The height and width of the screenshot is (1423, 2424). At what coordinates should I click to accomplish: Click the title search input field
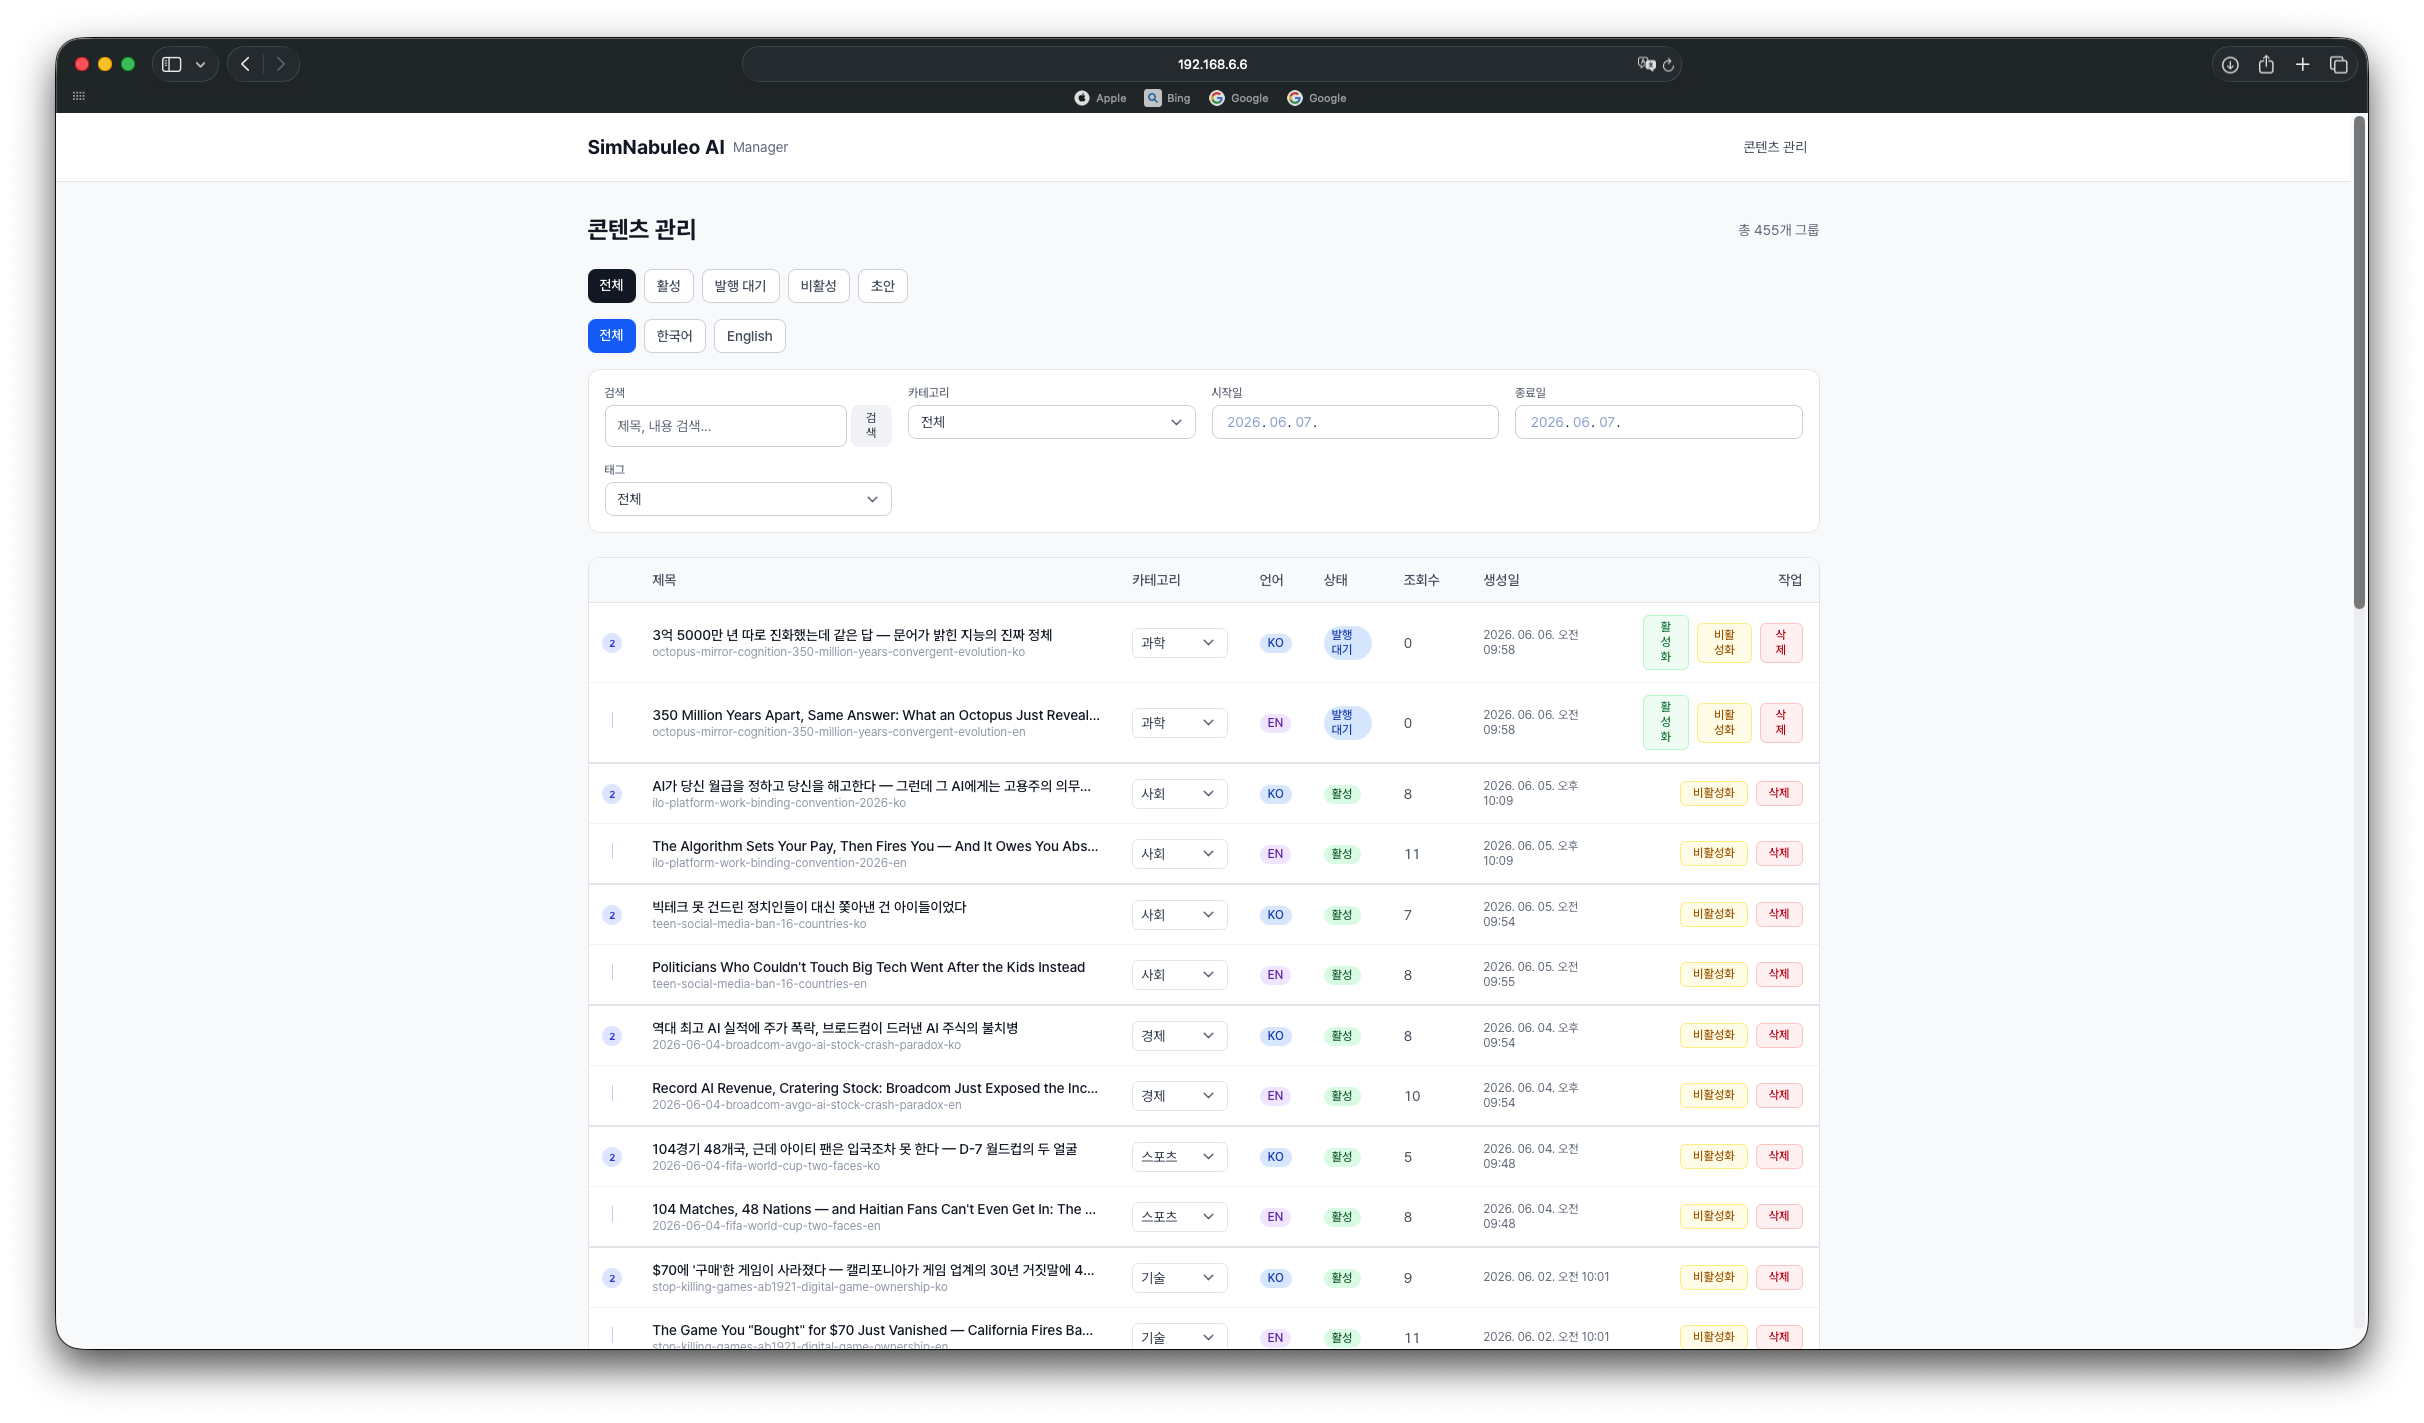pos(725,426)
